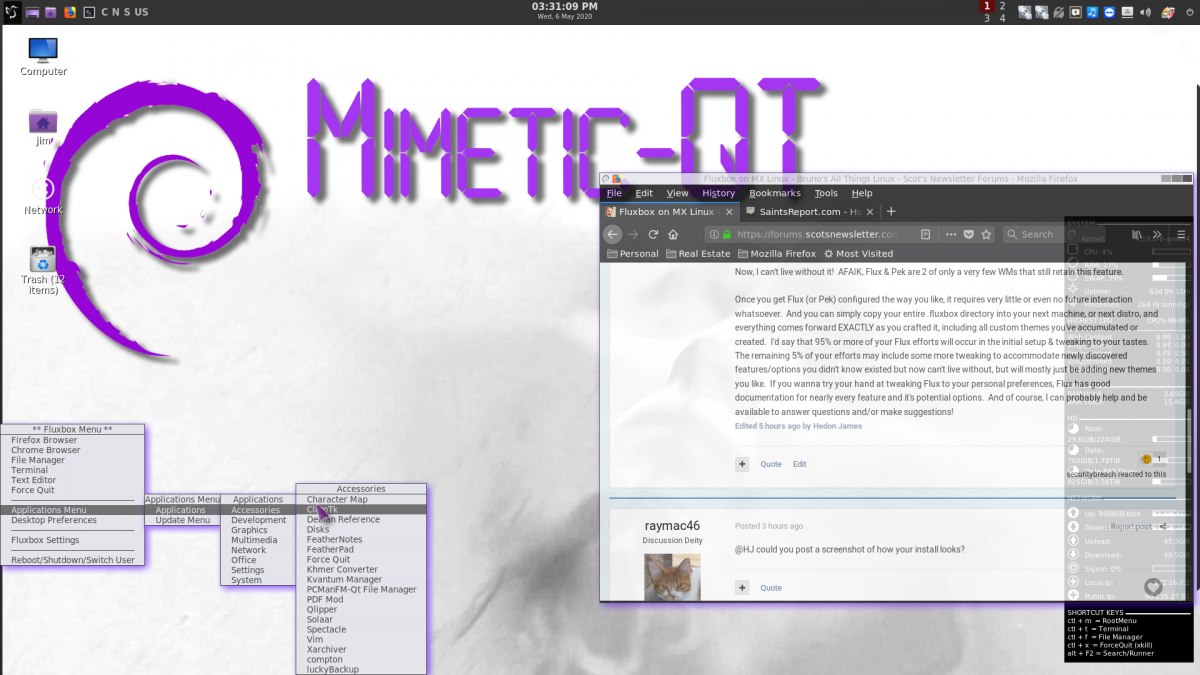
Task: Select Firefox Browser in Fluxbox Menu
Action: [73, 440]
